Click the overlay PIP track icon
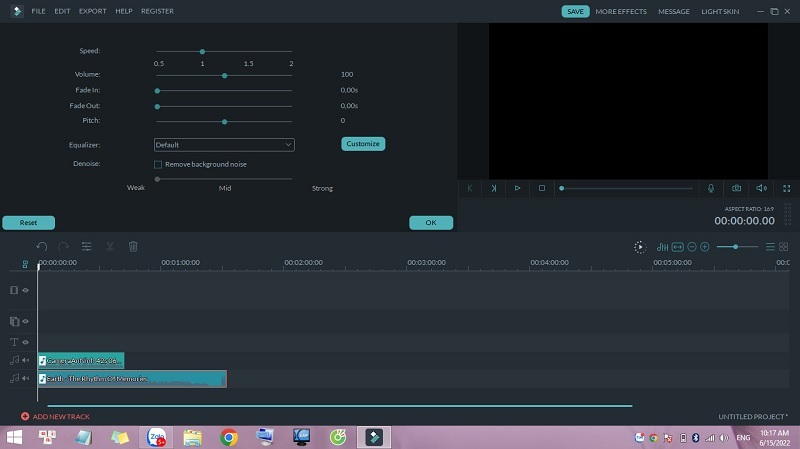Image resolution: width=800 pixels, height=449 pixels. [x=14, y=321]
